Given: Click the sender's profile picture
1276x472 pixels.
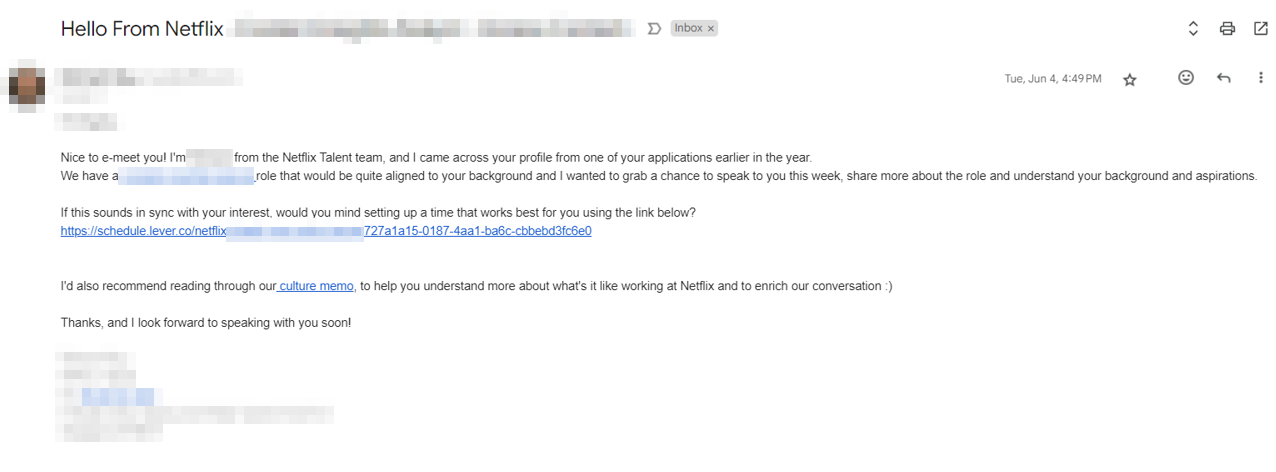Looking at the screenshot, I should pyautogui.click(x=27, y=84).
